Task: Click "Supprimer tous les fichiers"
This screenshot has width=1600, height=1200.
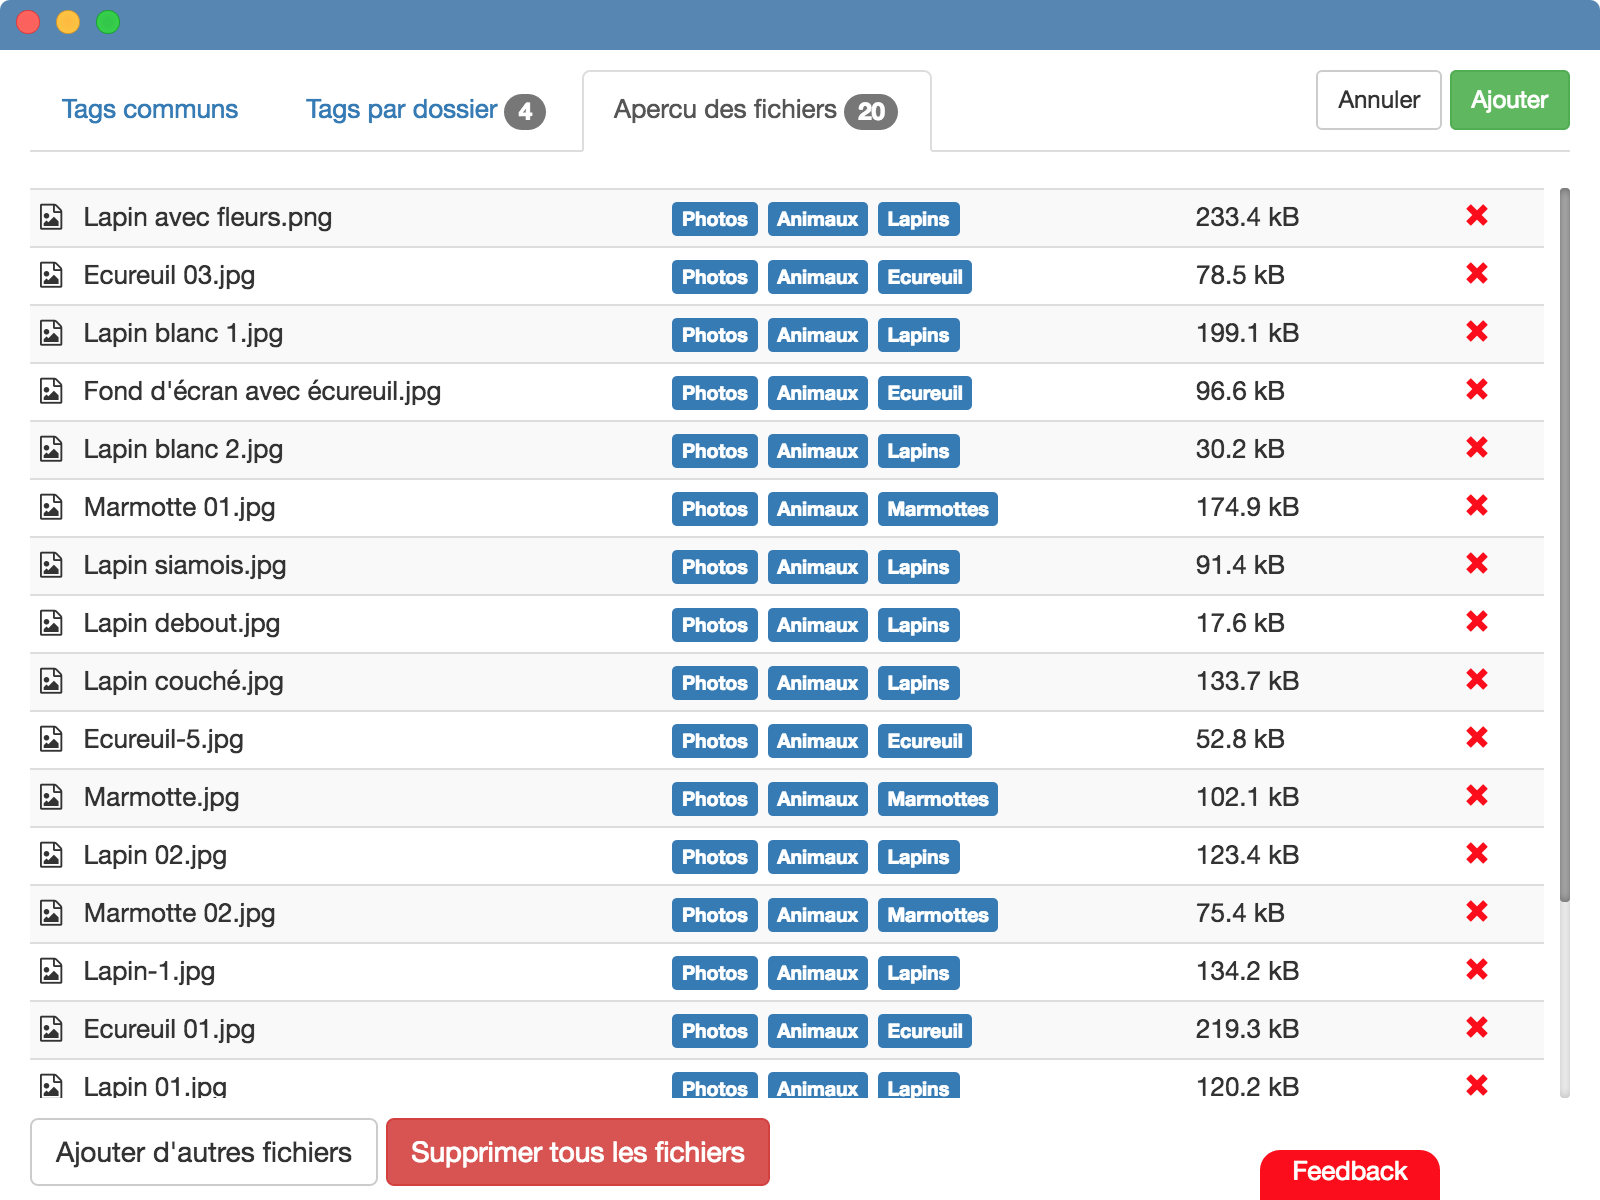Action: (577, 1152)
